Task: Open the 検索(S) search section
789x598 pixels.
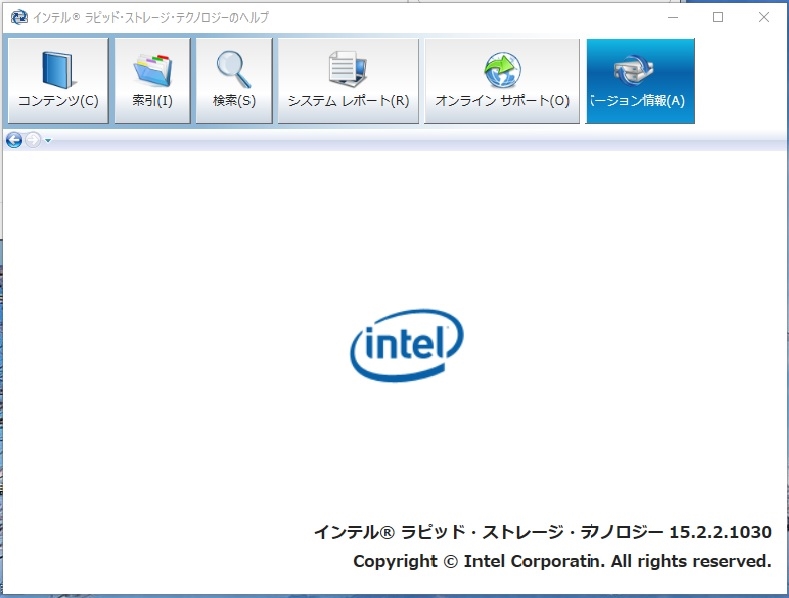Action: pyautogui.click(x=234, y=81)
